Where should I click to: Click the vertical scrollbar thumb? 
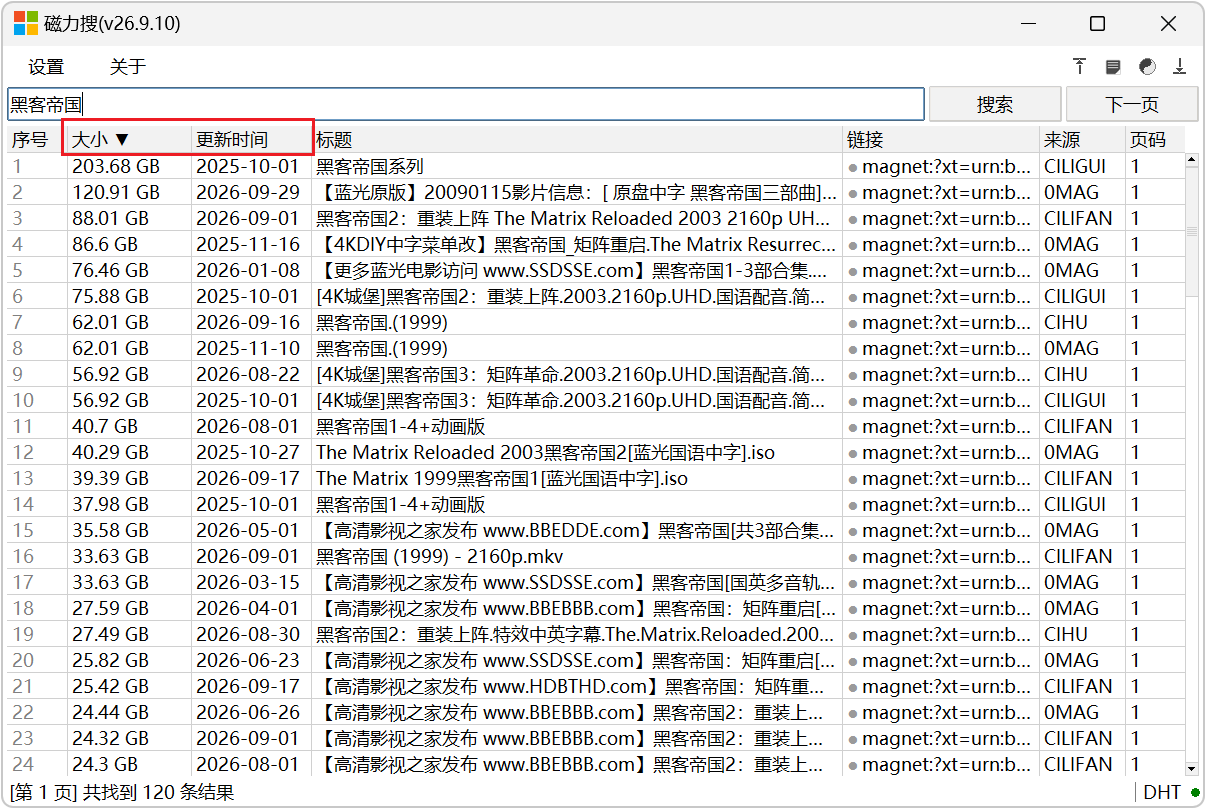coord(1191,232)
